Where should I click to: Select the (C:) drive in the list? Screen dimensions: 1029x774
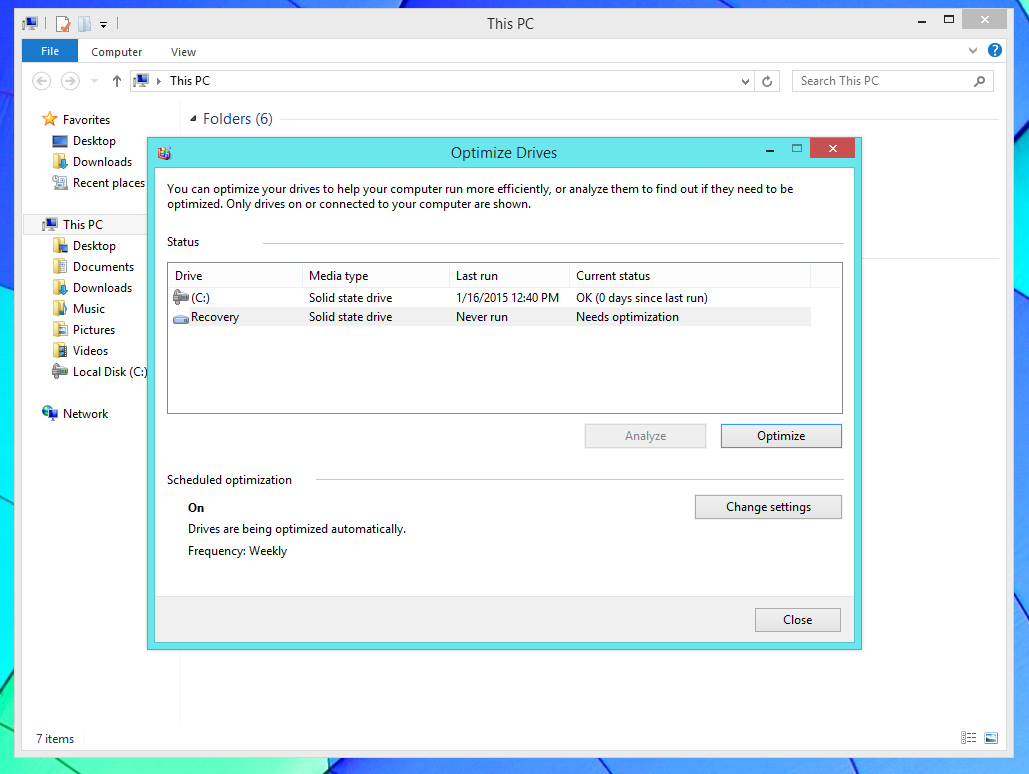200,298
